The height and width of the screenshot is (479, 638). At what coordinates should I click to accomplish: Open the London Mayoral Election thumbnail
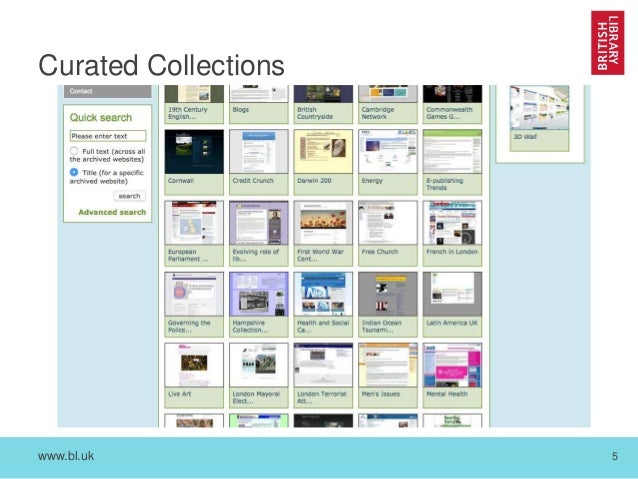(x=259, y=365)
